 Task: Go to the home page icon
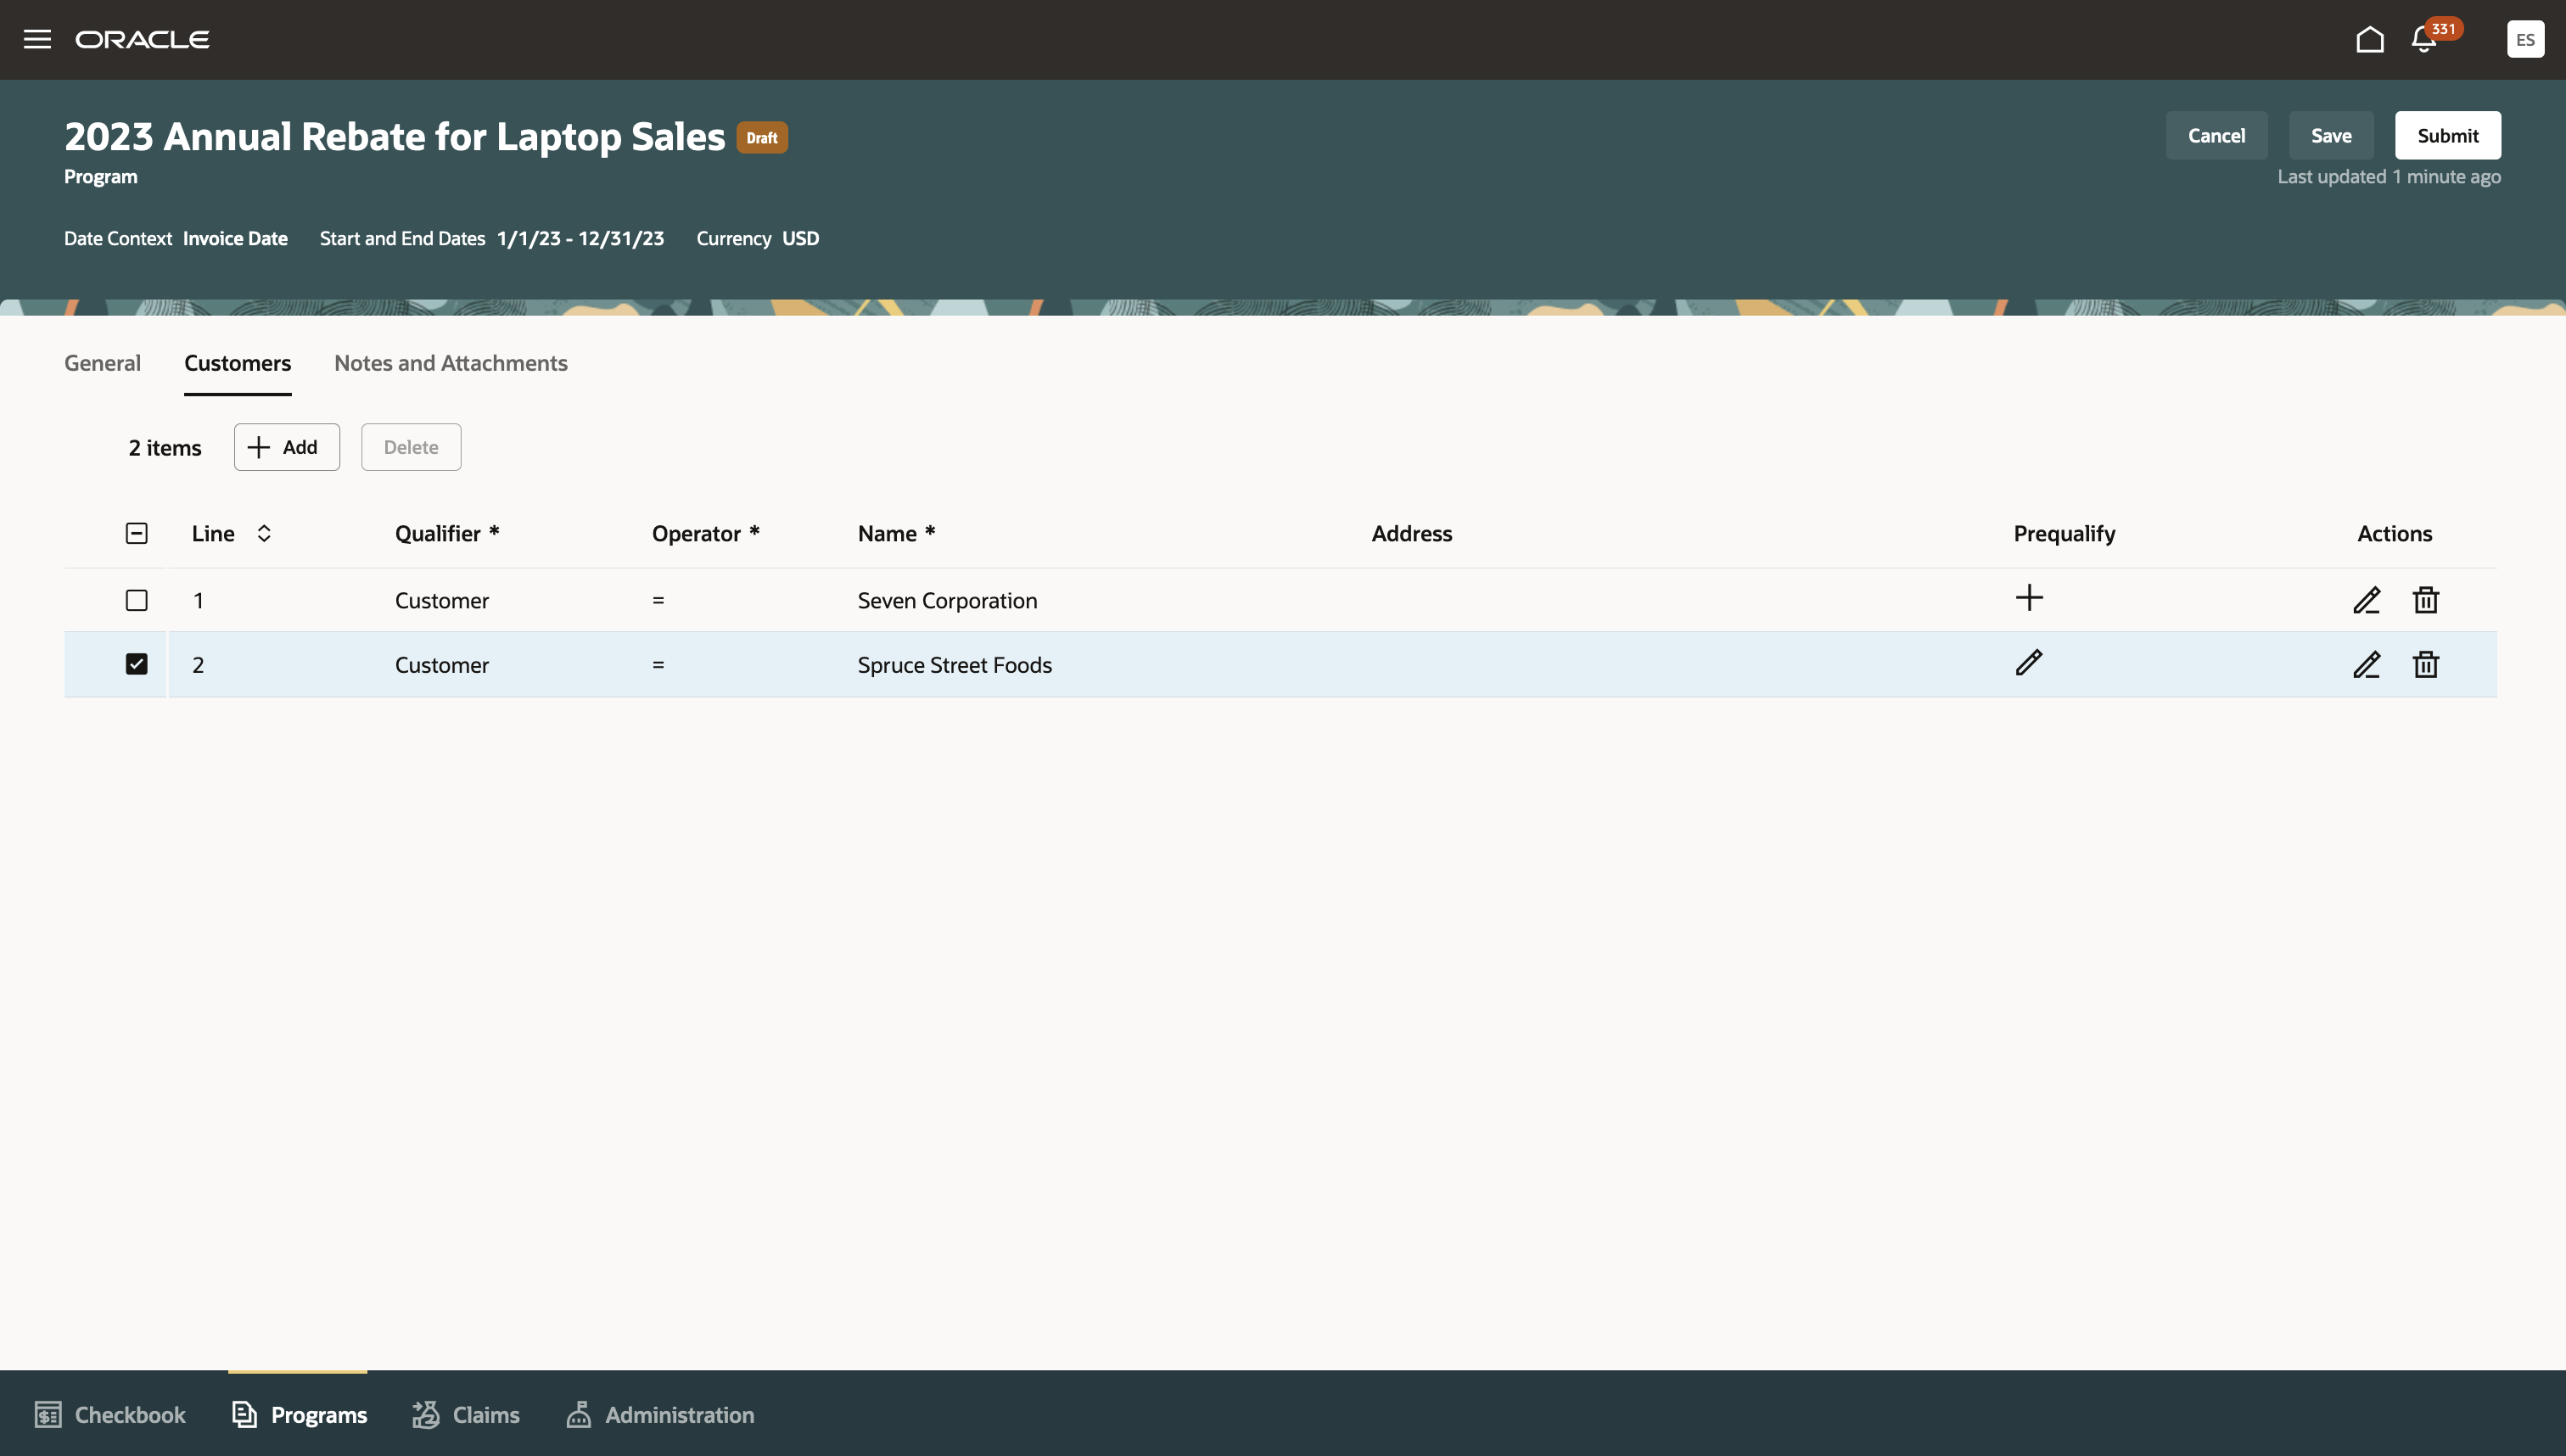2369,39
